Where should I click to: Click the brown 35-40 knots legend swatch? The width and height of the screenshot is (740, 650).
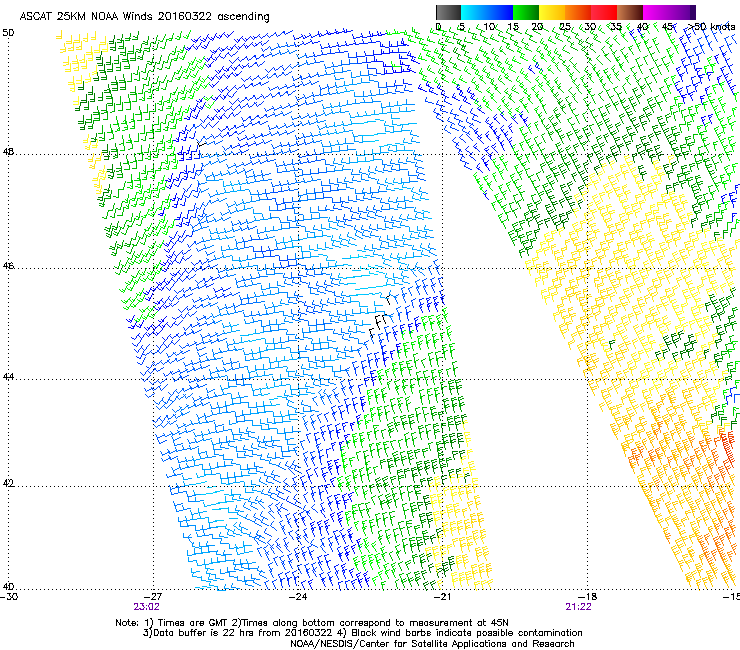tap(630, 12)
